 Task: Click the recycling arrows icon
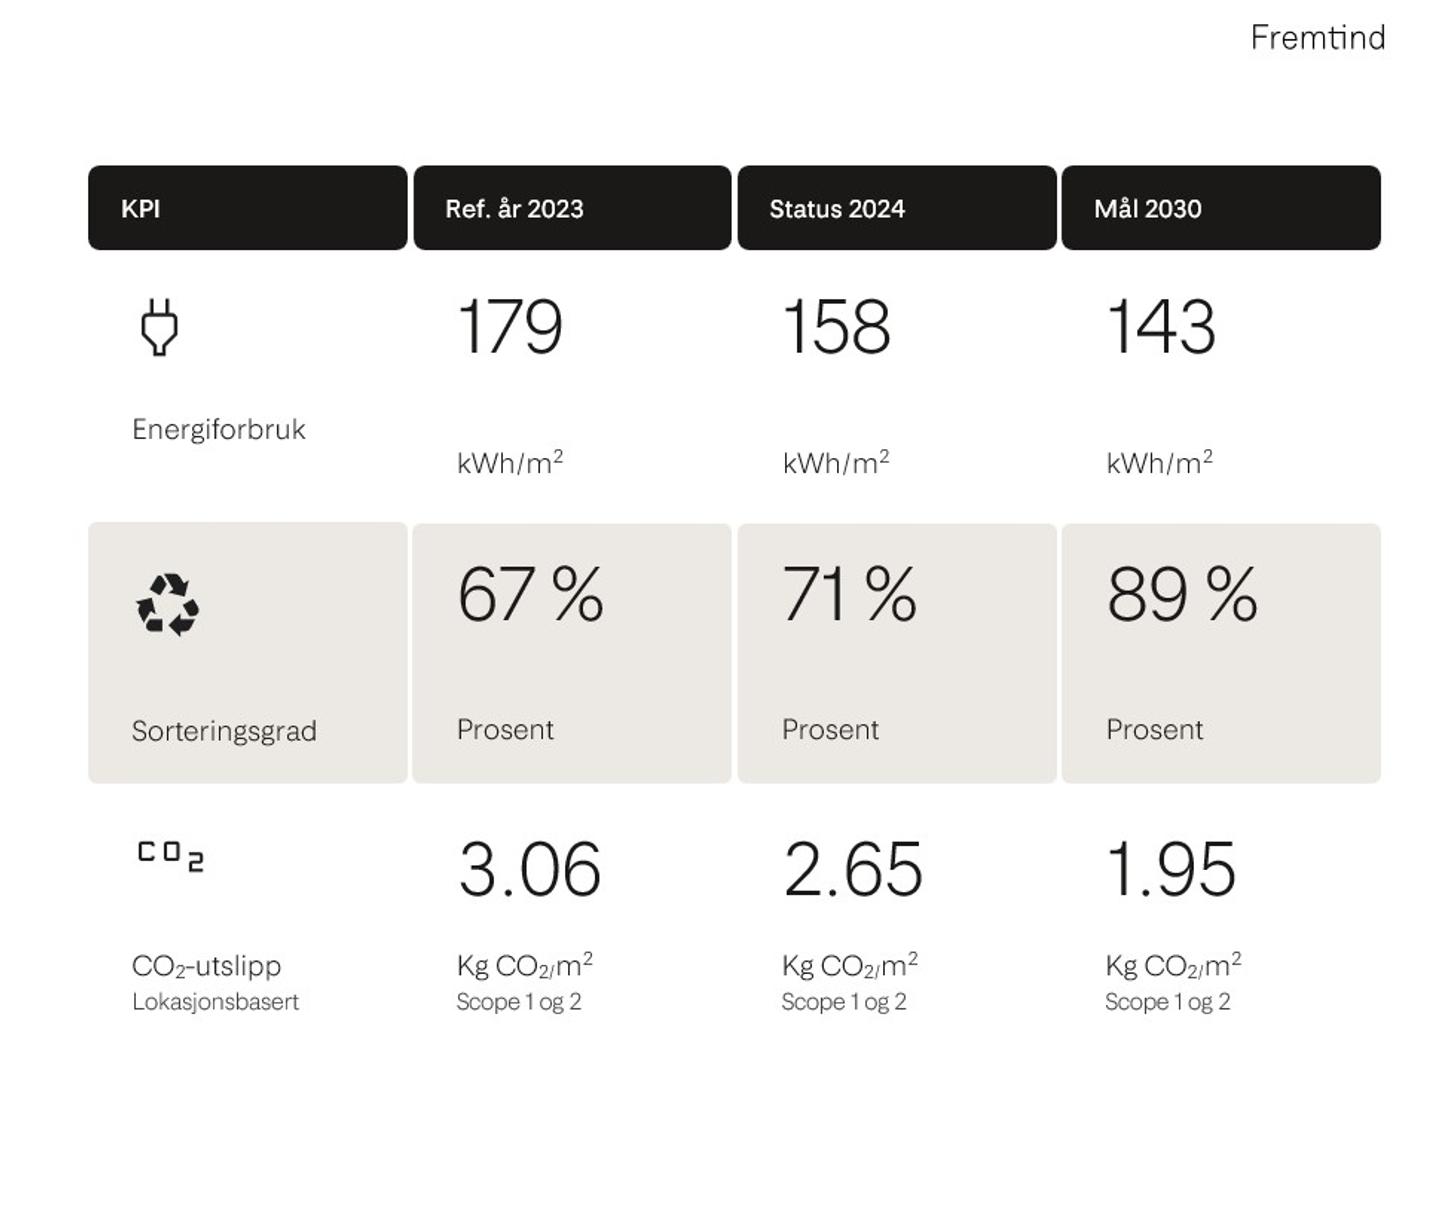[168, 604]
